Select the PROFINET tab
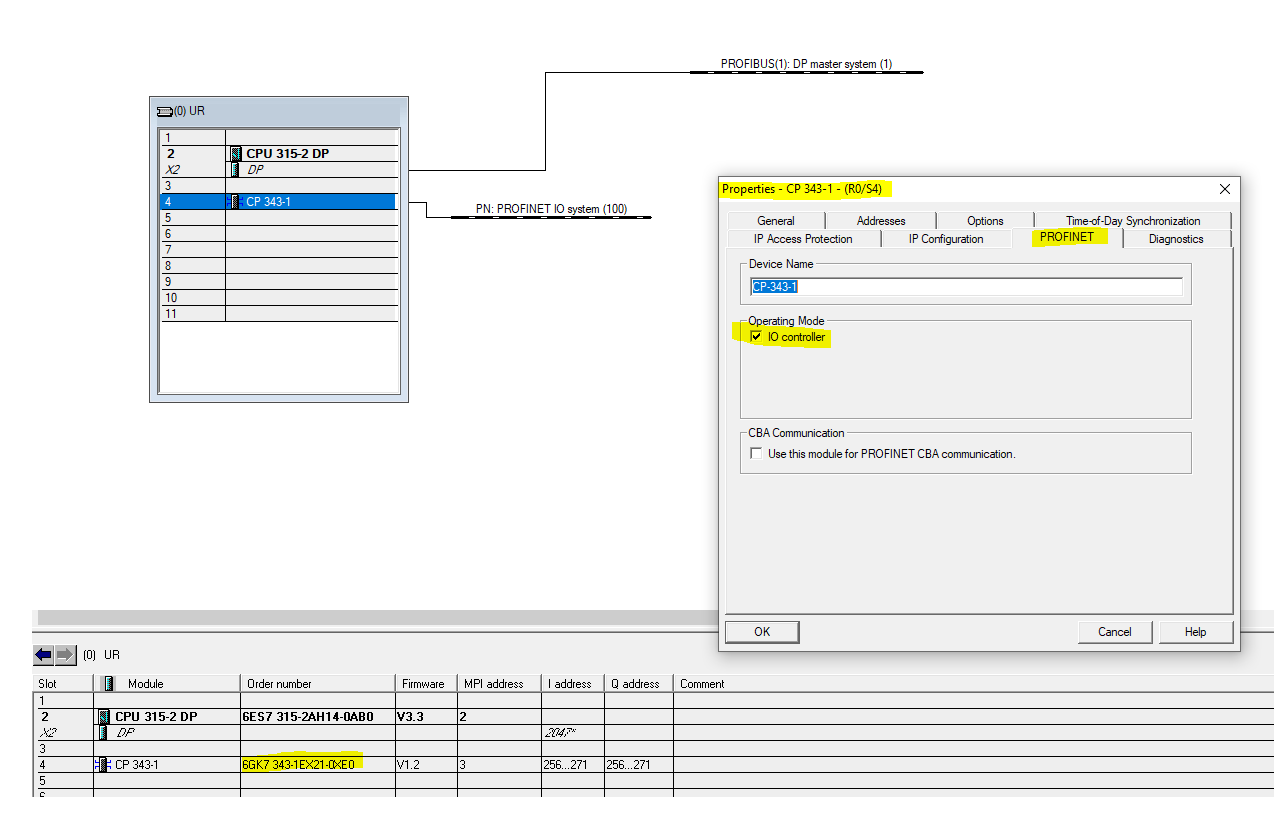The width and height of the screenshot is (1278, 813). point(1067,237)
